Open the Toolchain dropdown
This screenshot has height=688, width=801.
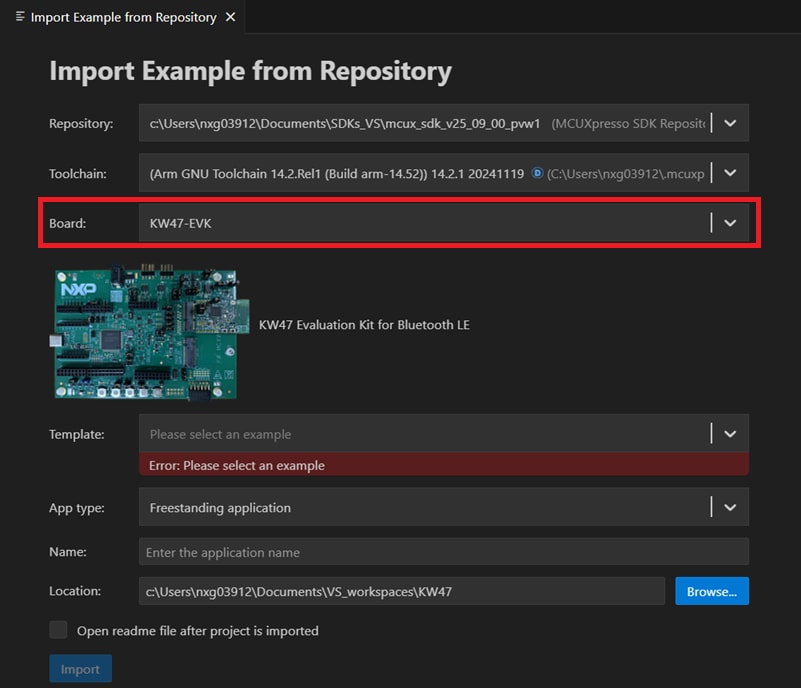point(729,172)
